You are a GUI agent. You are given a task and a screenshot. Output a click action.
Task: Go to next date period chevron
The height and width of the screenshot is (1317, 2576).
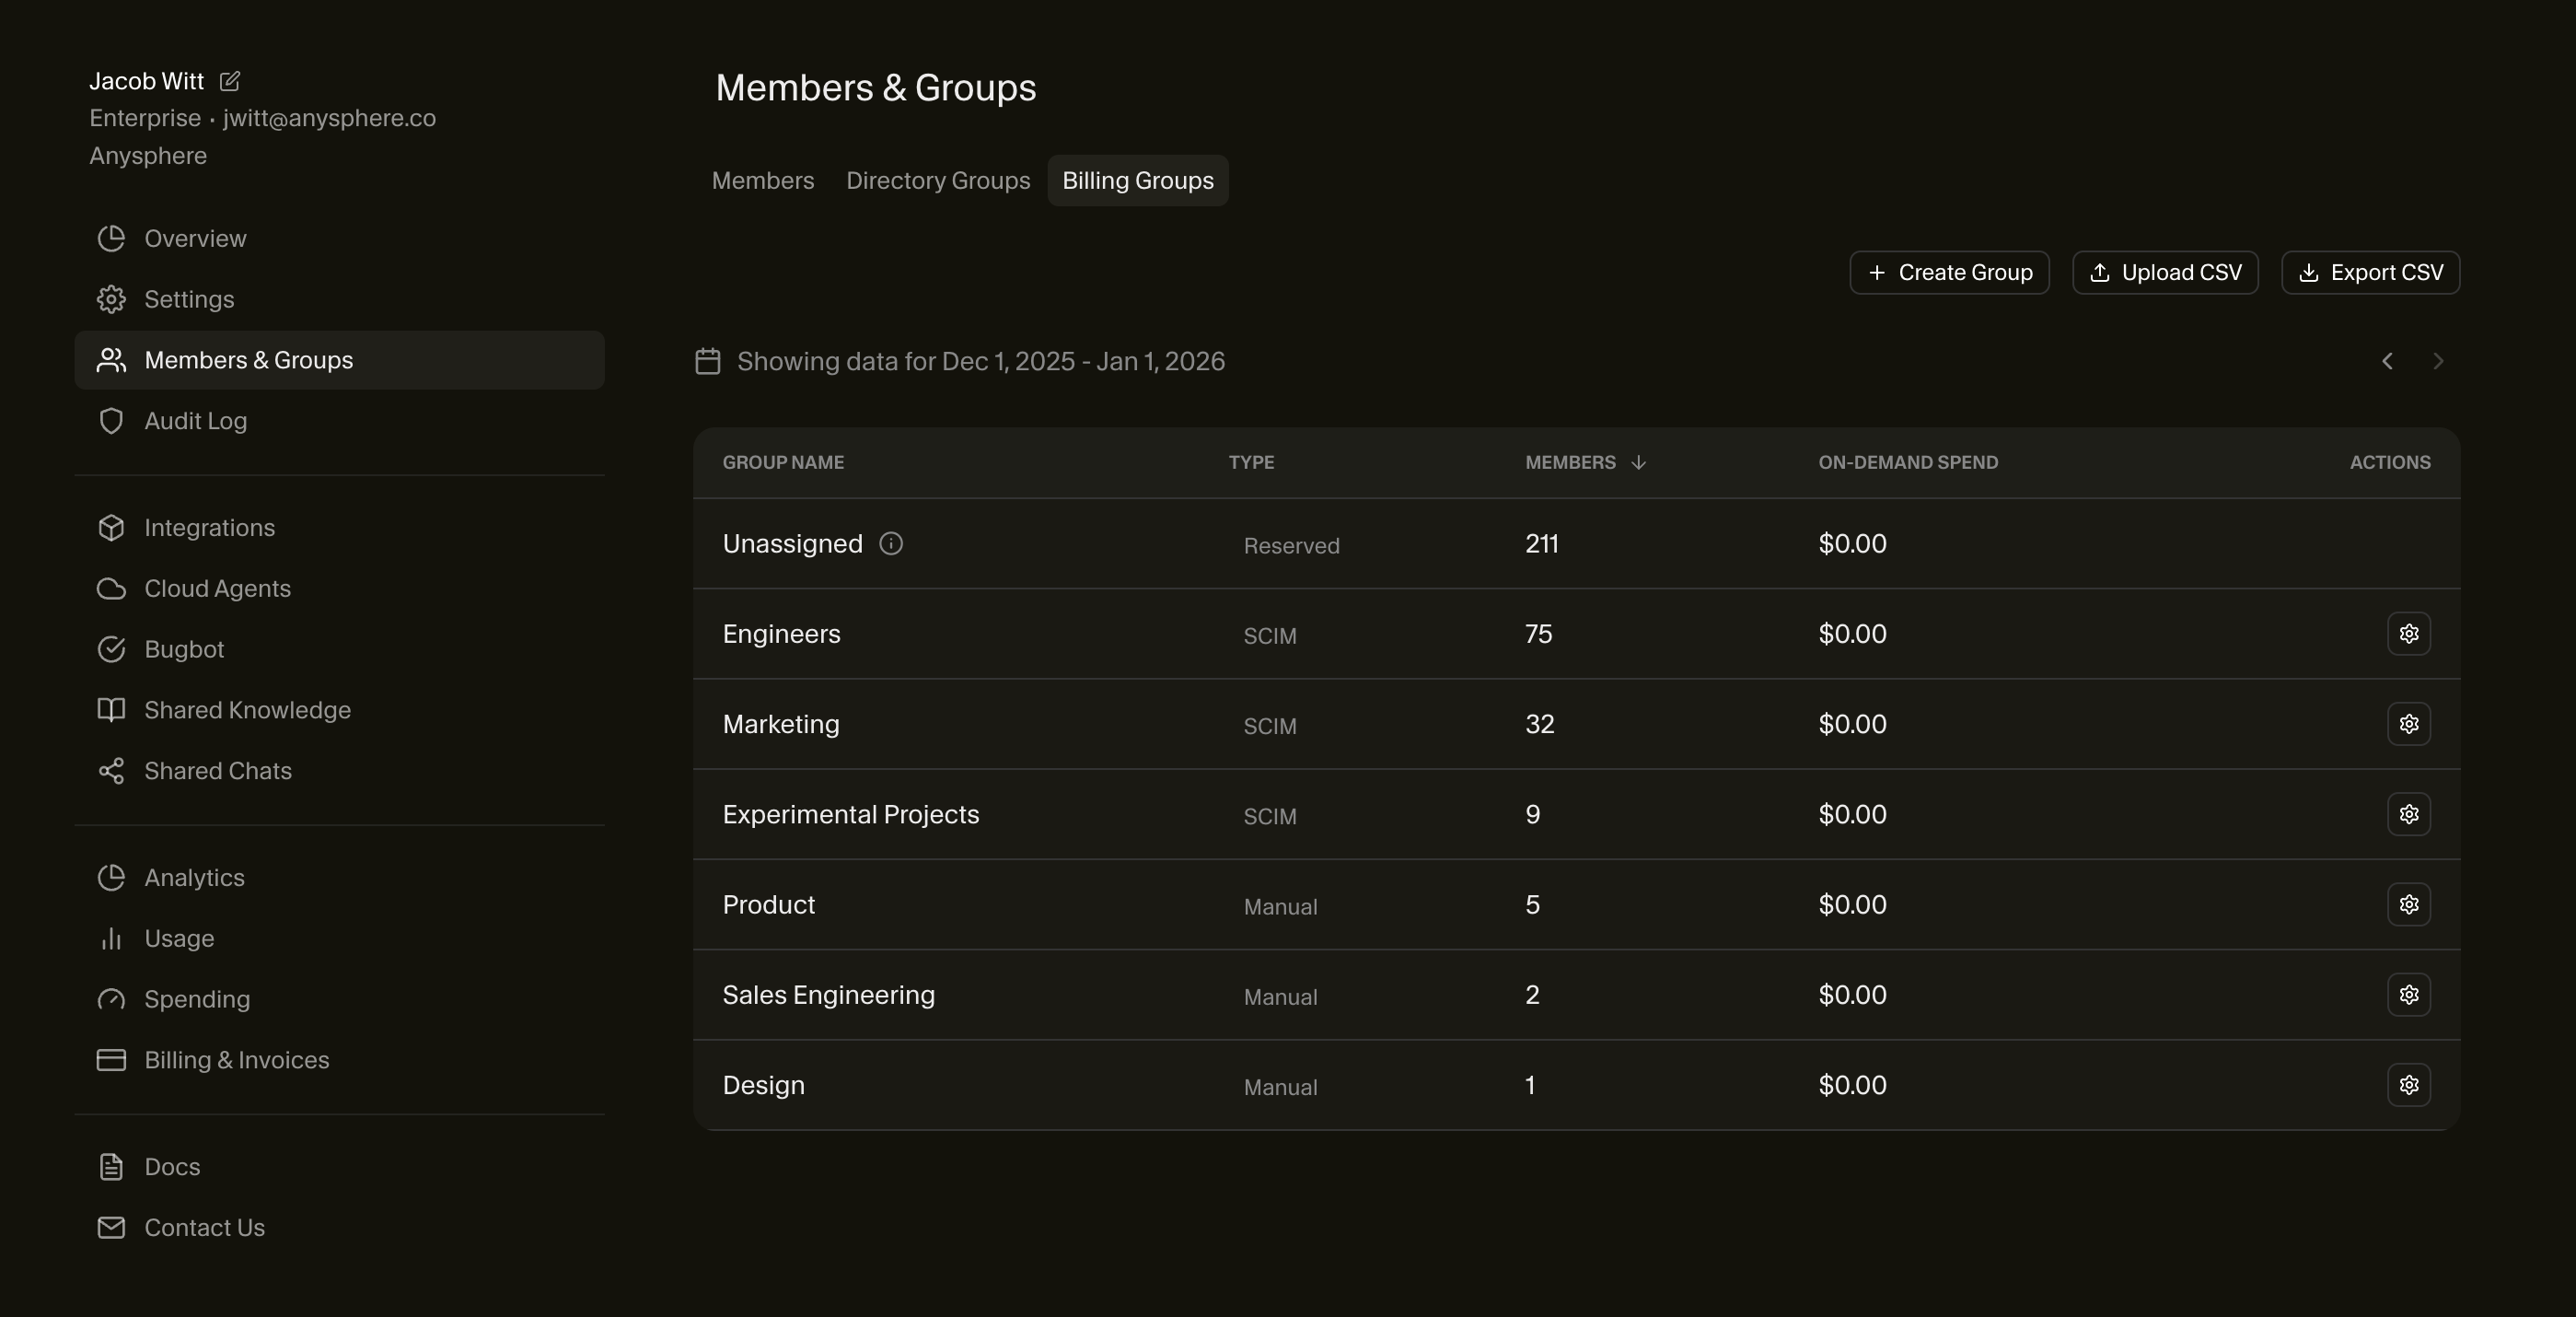click(2438, 361)
